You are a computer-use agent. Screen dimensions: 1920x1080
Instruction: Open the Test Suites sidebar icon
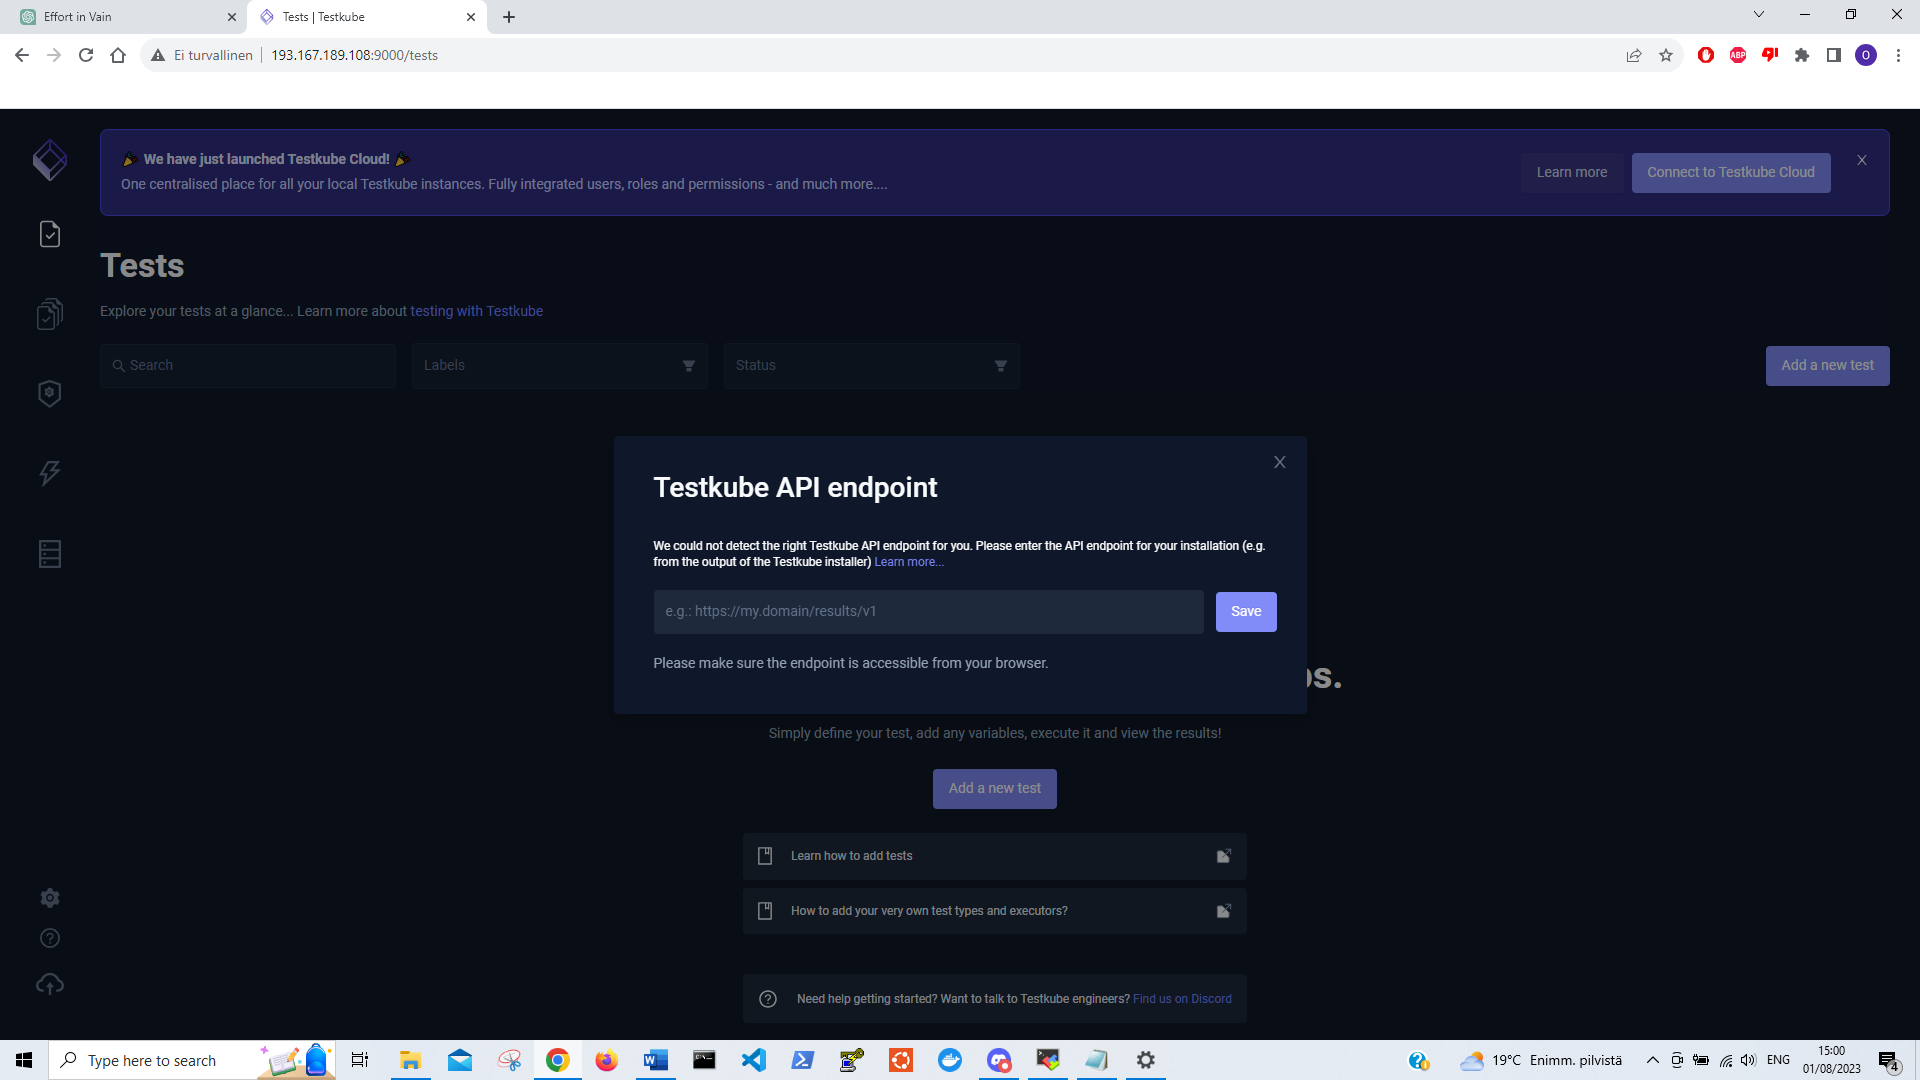tap(50, 314)
